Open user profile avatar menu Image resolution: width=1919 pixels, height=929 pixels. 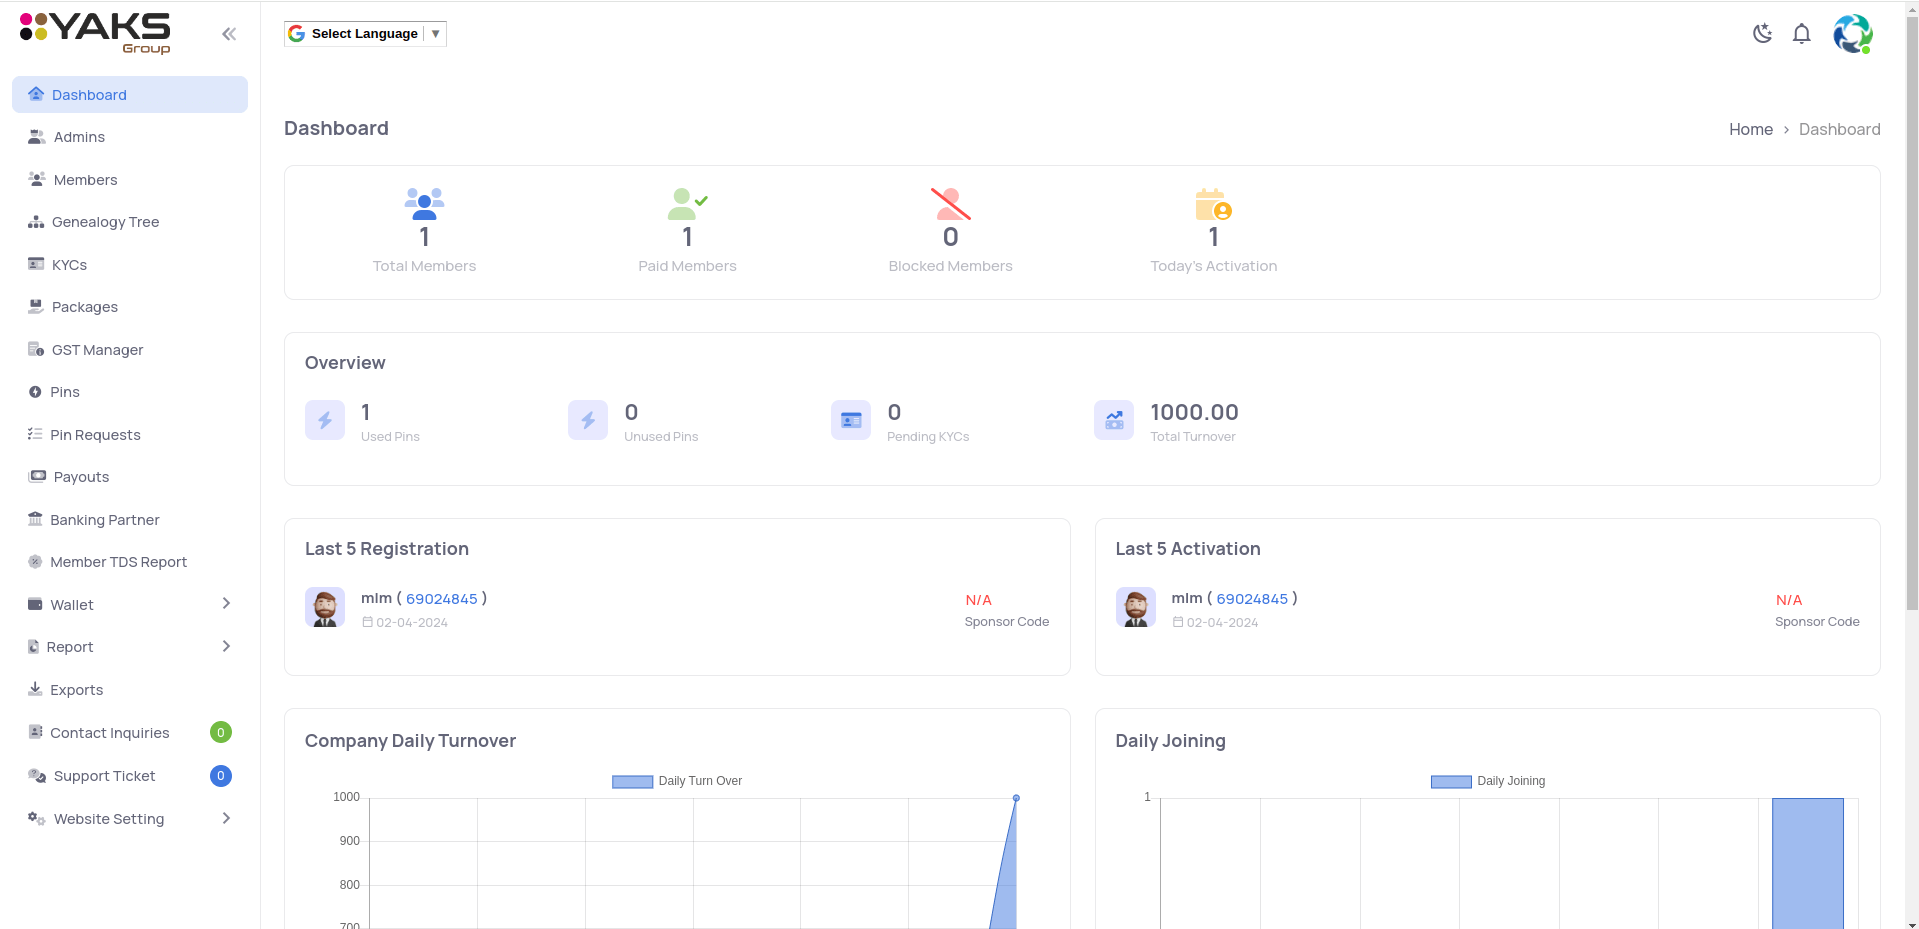pos(1852,34)
